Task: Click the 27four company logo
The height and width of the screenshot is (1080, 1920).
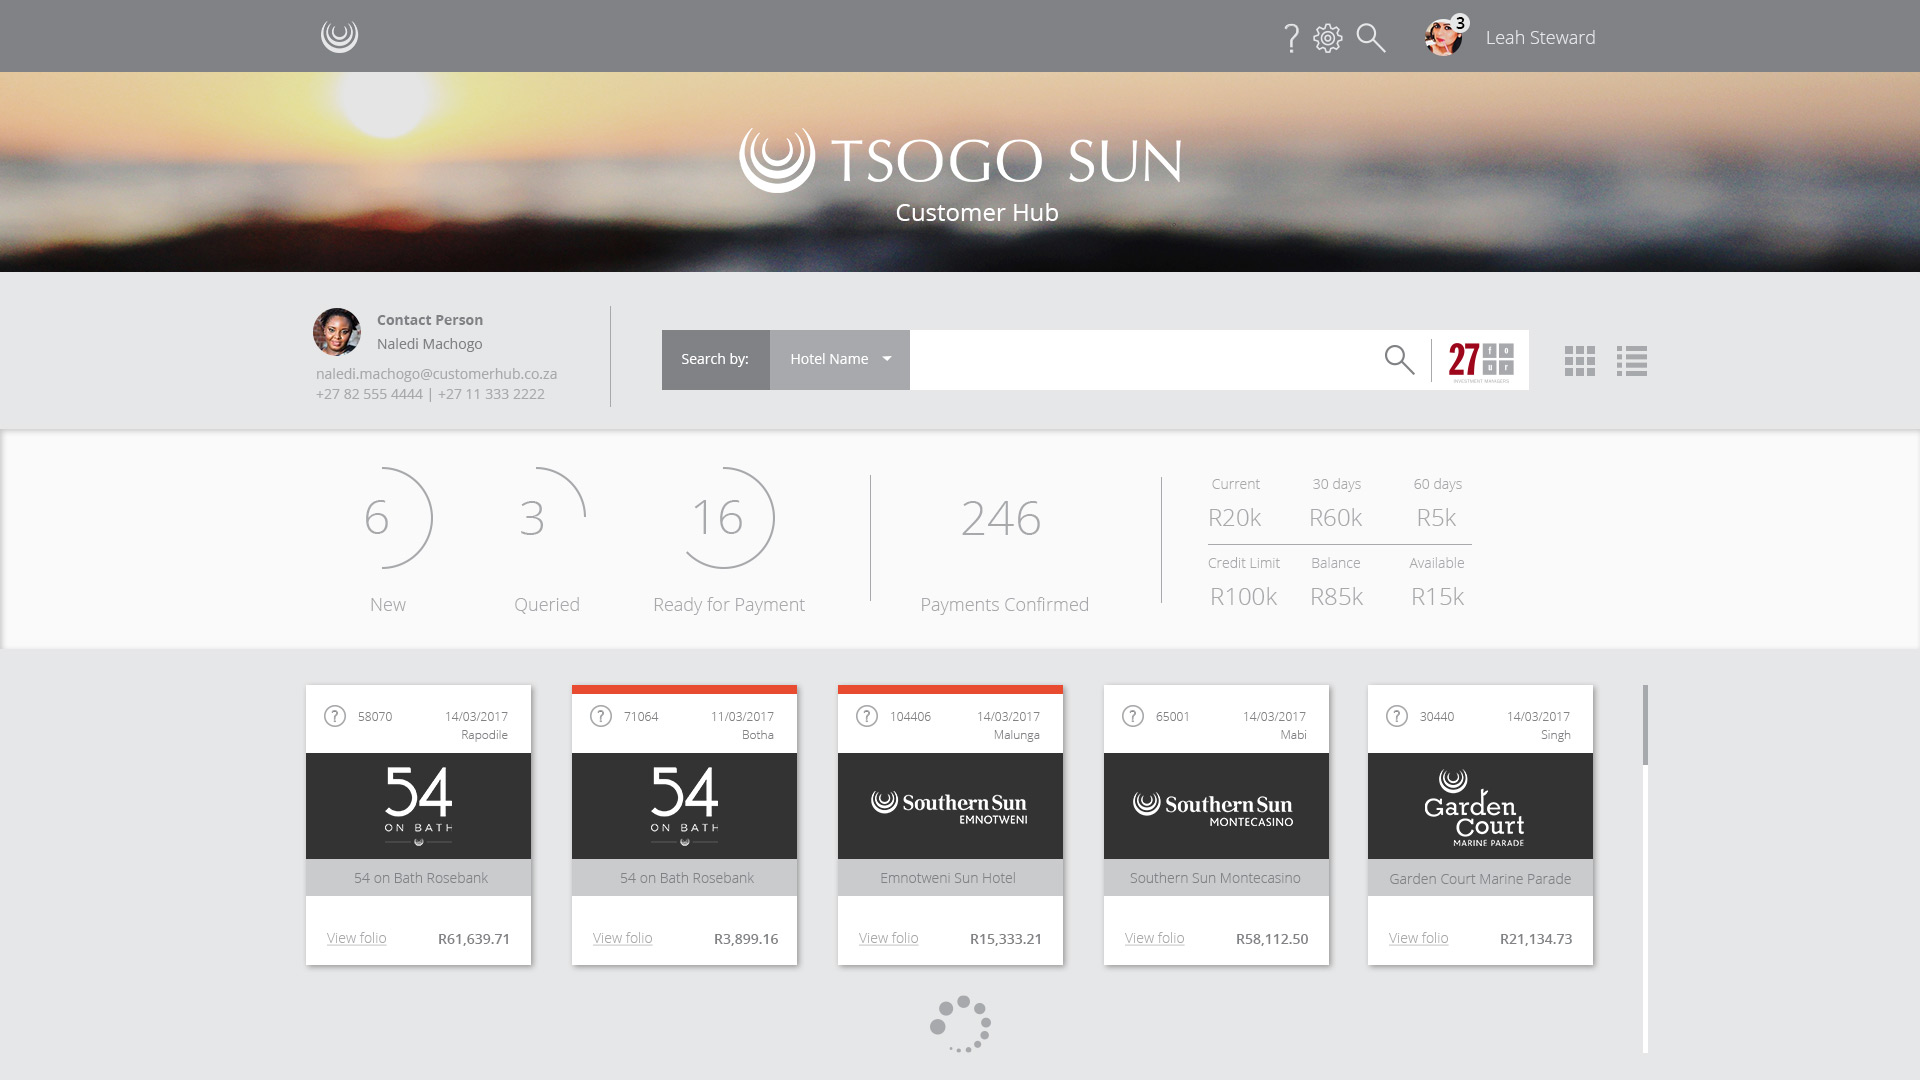Action: click(1481, 361)
